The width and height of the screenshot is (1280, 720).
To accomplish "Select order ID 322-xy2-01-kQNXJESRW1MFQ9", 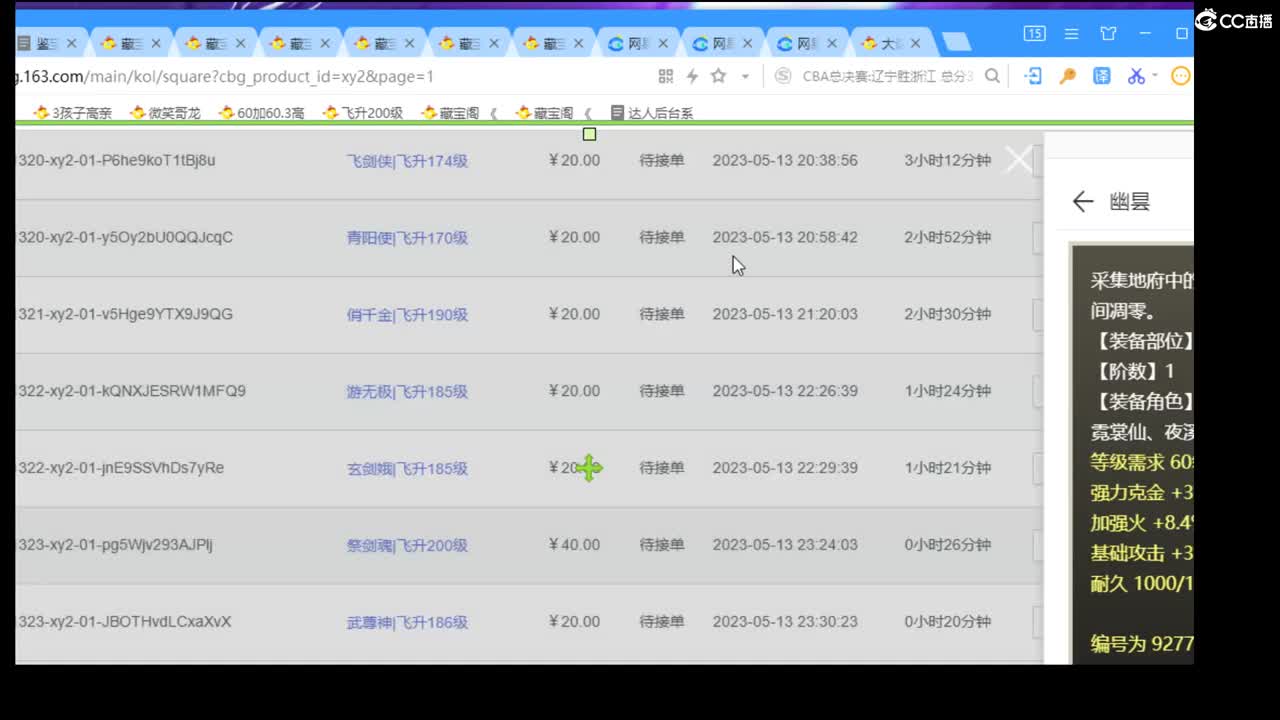I will click(131, 391).
